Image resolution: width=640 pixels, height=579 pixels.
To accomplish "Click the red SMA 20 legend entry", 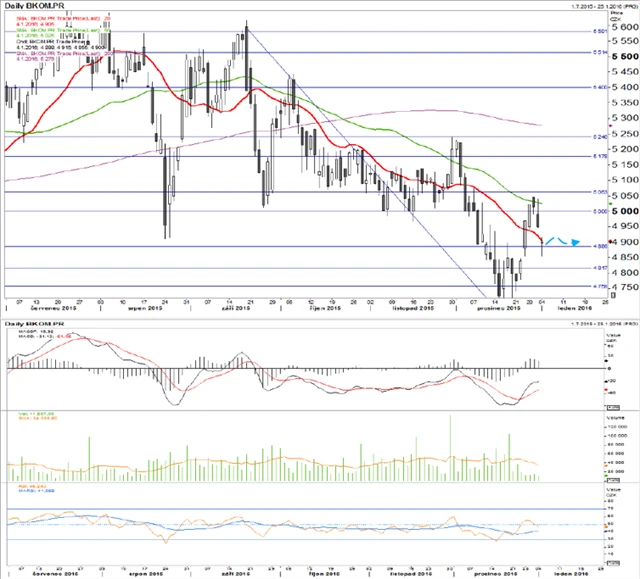I will (63, 21).
